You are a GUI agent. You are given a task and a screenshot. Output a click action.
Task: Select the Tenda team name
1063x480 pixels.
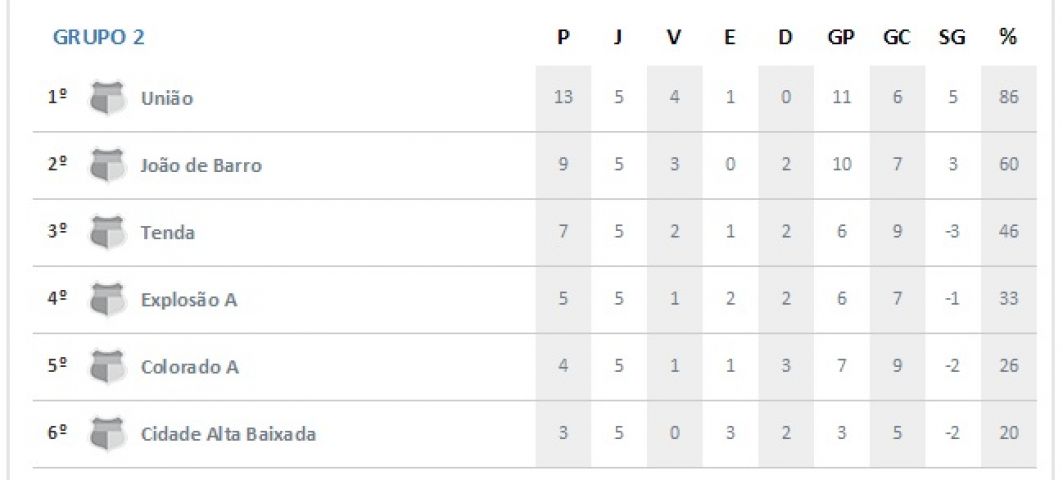click(x=167, y=233)
